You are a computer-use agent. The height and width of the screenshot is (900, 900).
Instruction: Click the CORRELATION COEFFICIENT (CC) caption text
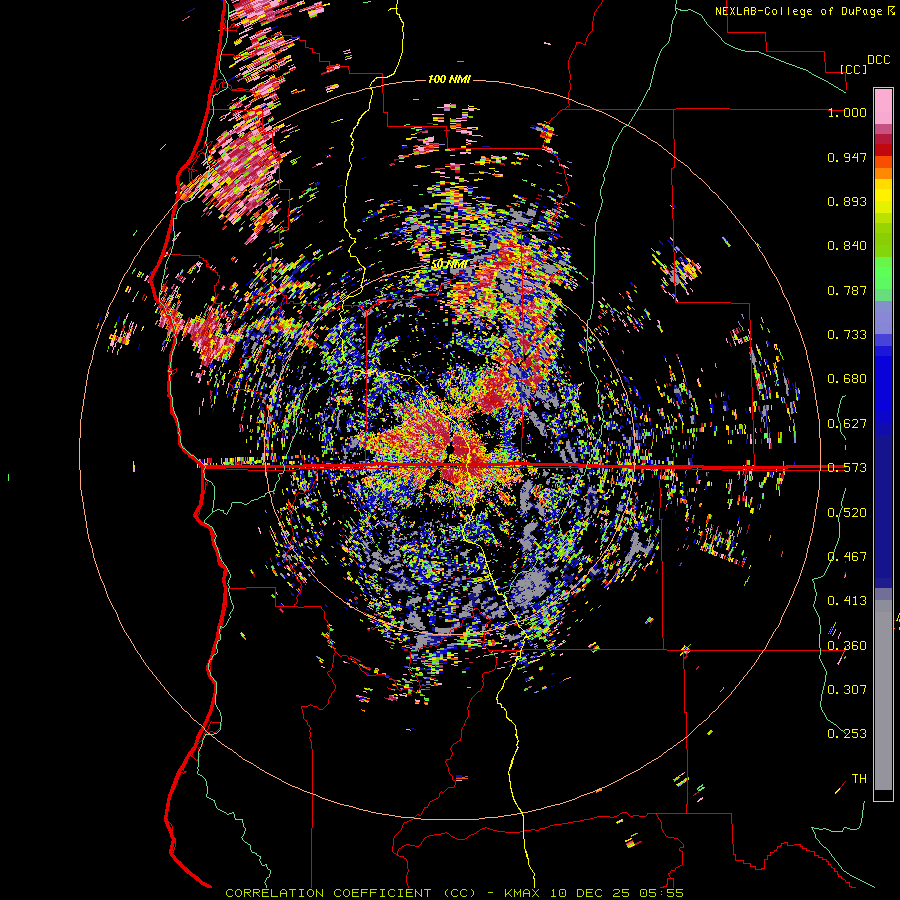(351, 893)
